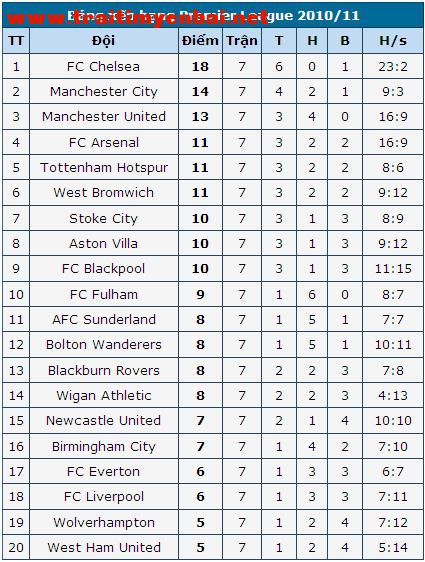Image resolution: width=425 pixels, height=562 pixels.
Task: Click Wigan Athletic team name
Action: tap(104, 396)
